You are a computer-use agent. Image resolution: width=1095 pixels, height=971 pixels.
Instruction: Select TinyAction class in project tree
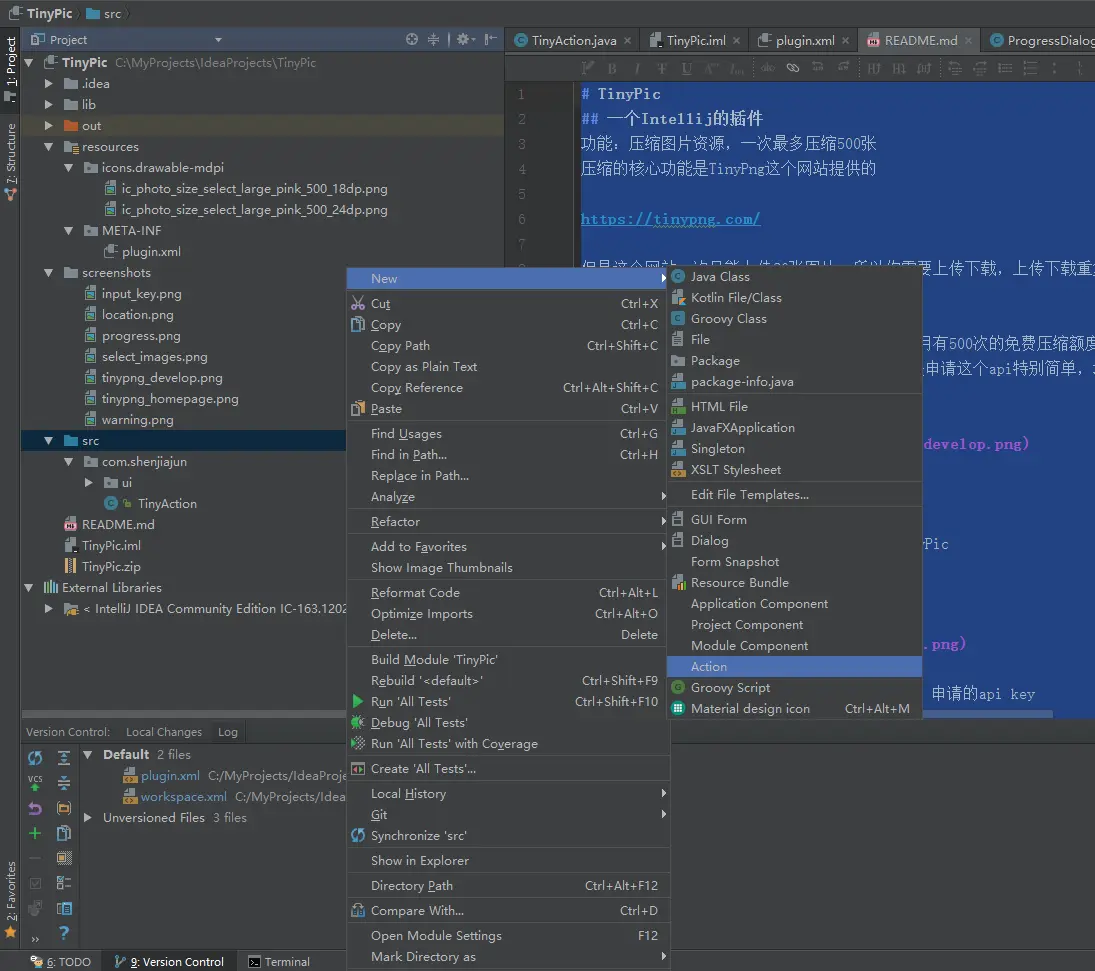click(167, 504)
